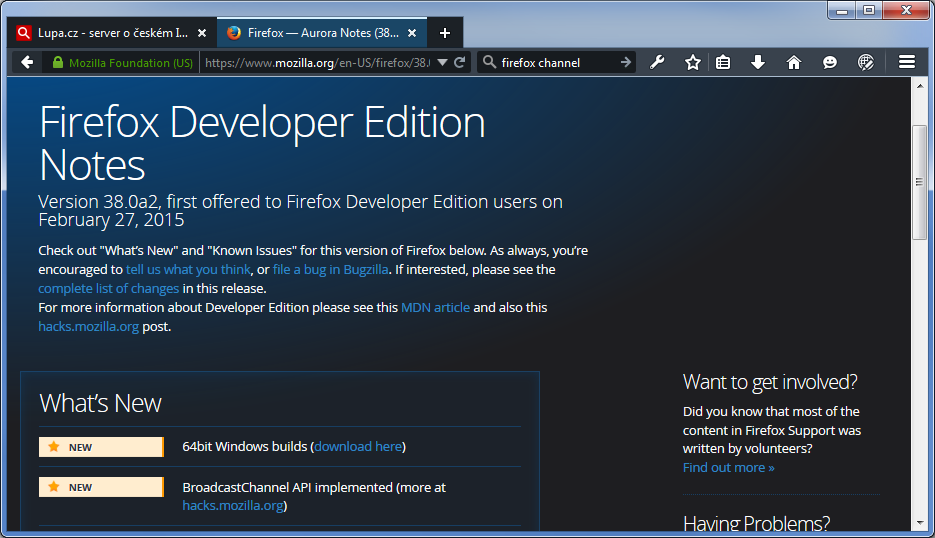The width and height of the screenshot is (935, 538).
Task: Click the Want to get involved? heading
Action: point(770,382)
